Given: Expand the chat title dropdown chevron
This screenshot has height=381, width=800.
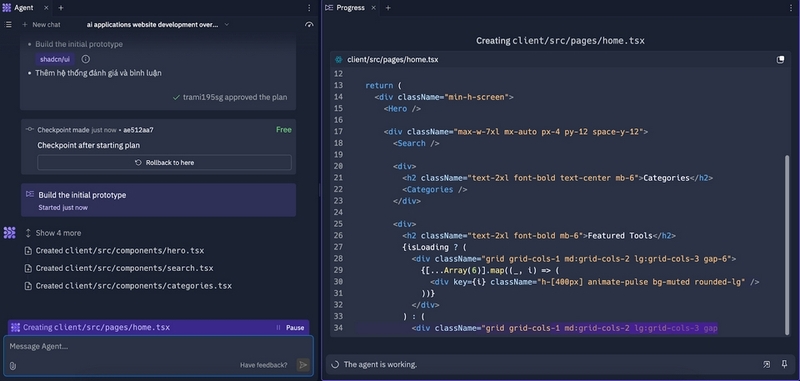Looking at the screenshot, I should [x=227, y=24].
